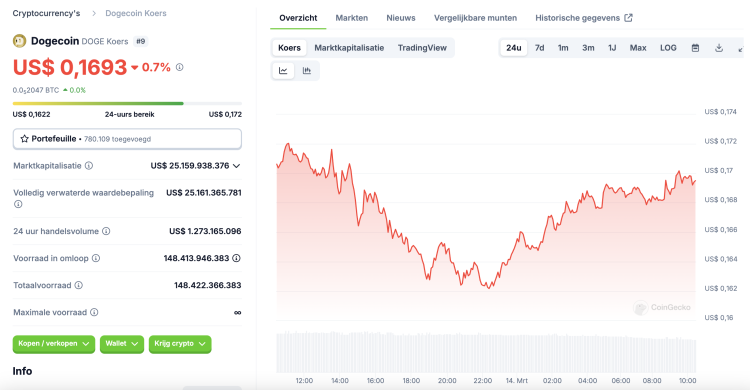750x390 pixels.
Task: Set chart range to 1J
Action: point(612,48)
